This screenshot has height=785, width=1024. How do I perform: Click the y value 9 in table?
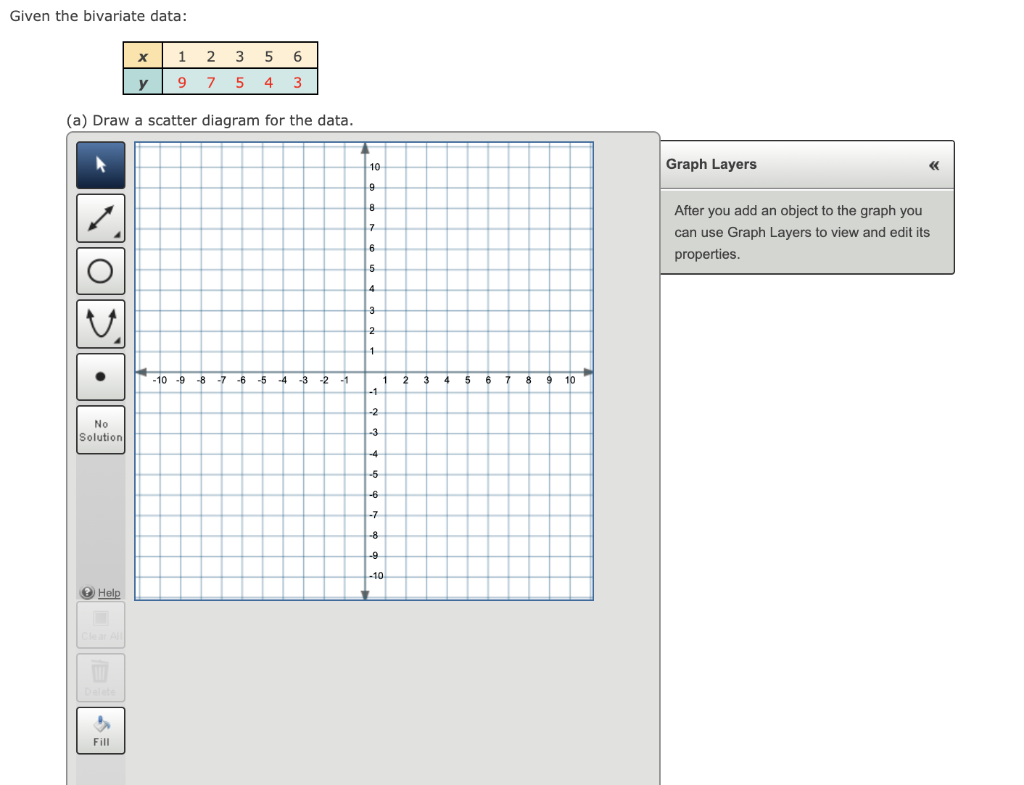[182, 83]
